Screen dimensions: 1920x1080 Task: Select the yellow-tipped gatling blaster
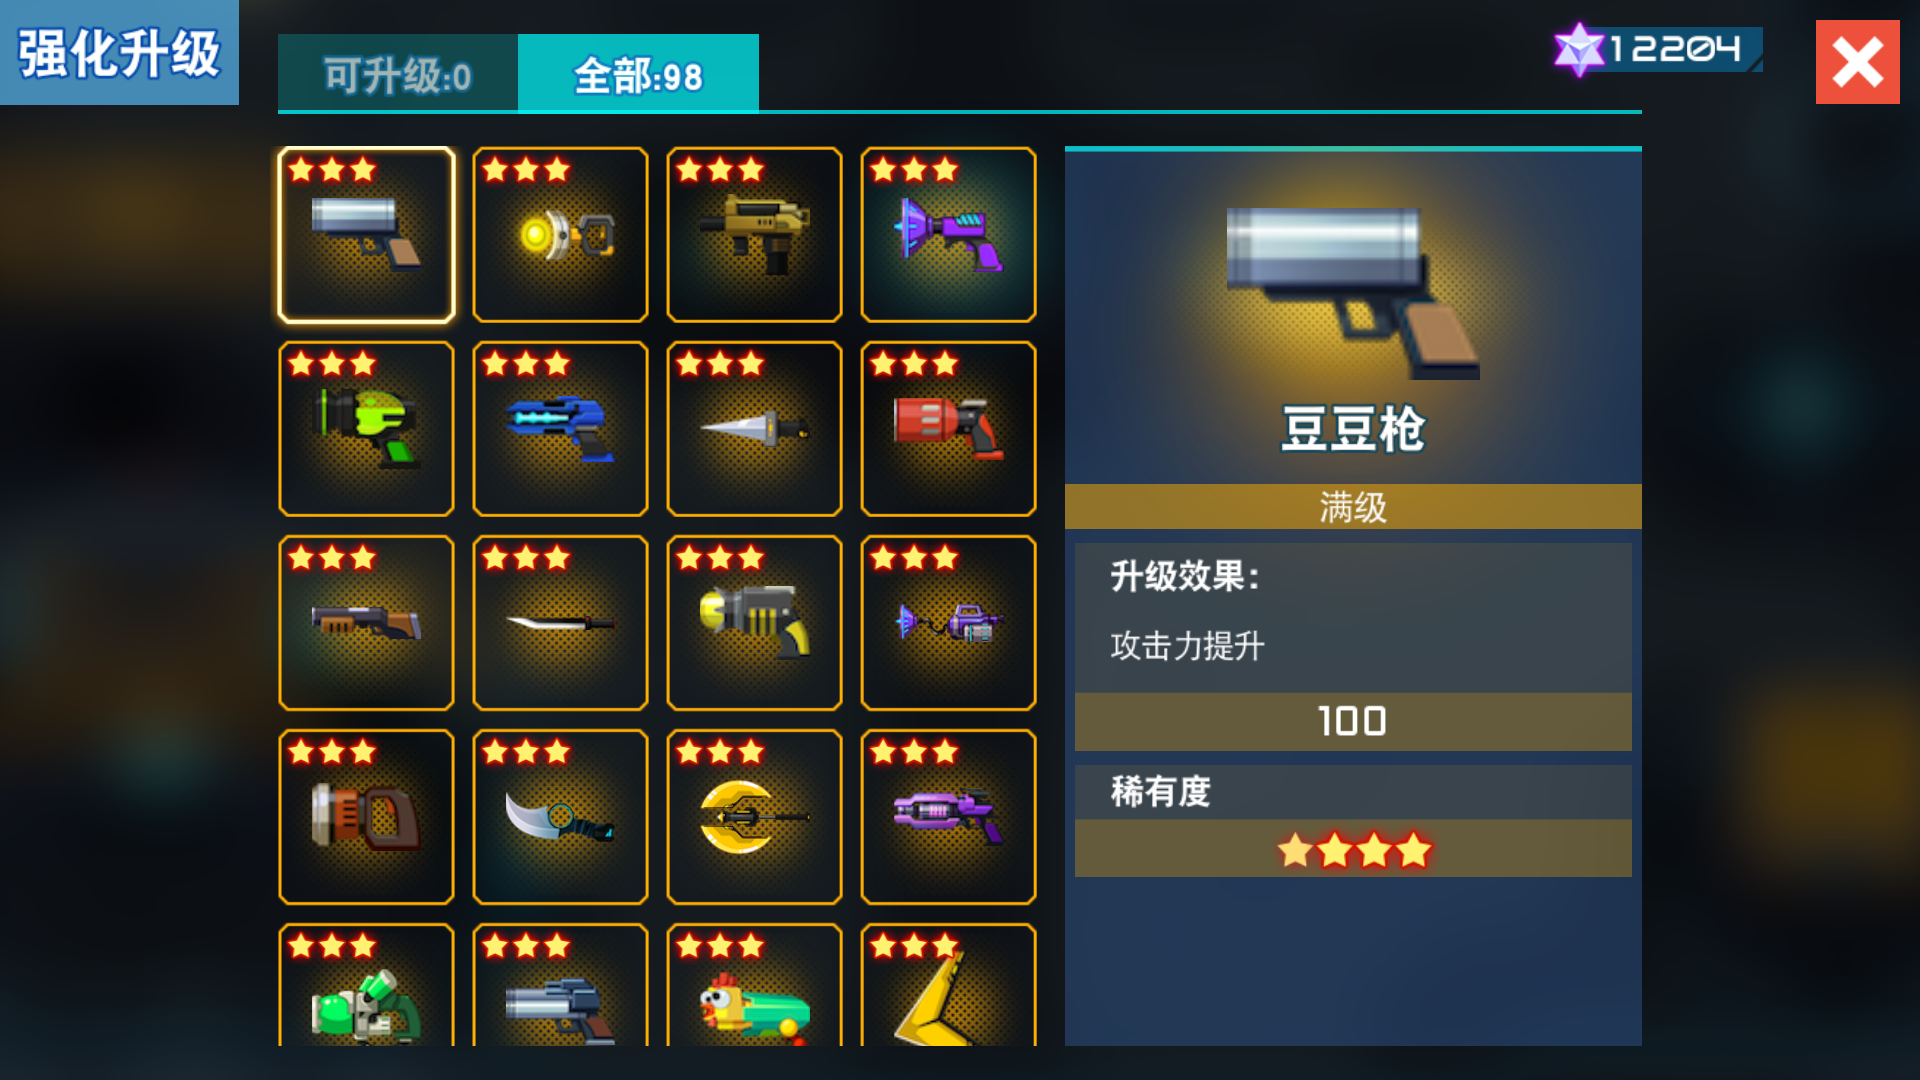point(754,623)
